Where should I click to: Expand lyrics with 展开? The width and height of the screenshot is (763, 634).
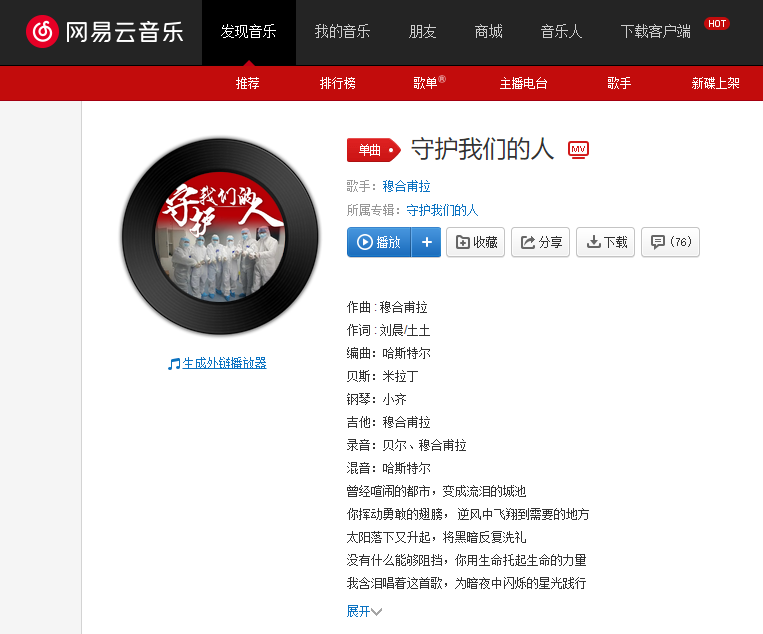coord(364,611)
